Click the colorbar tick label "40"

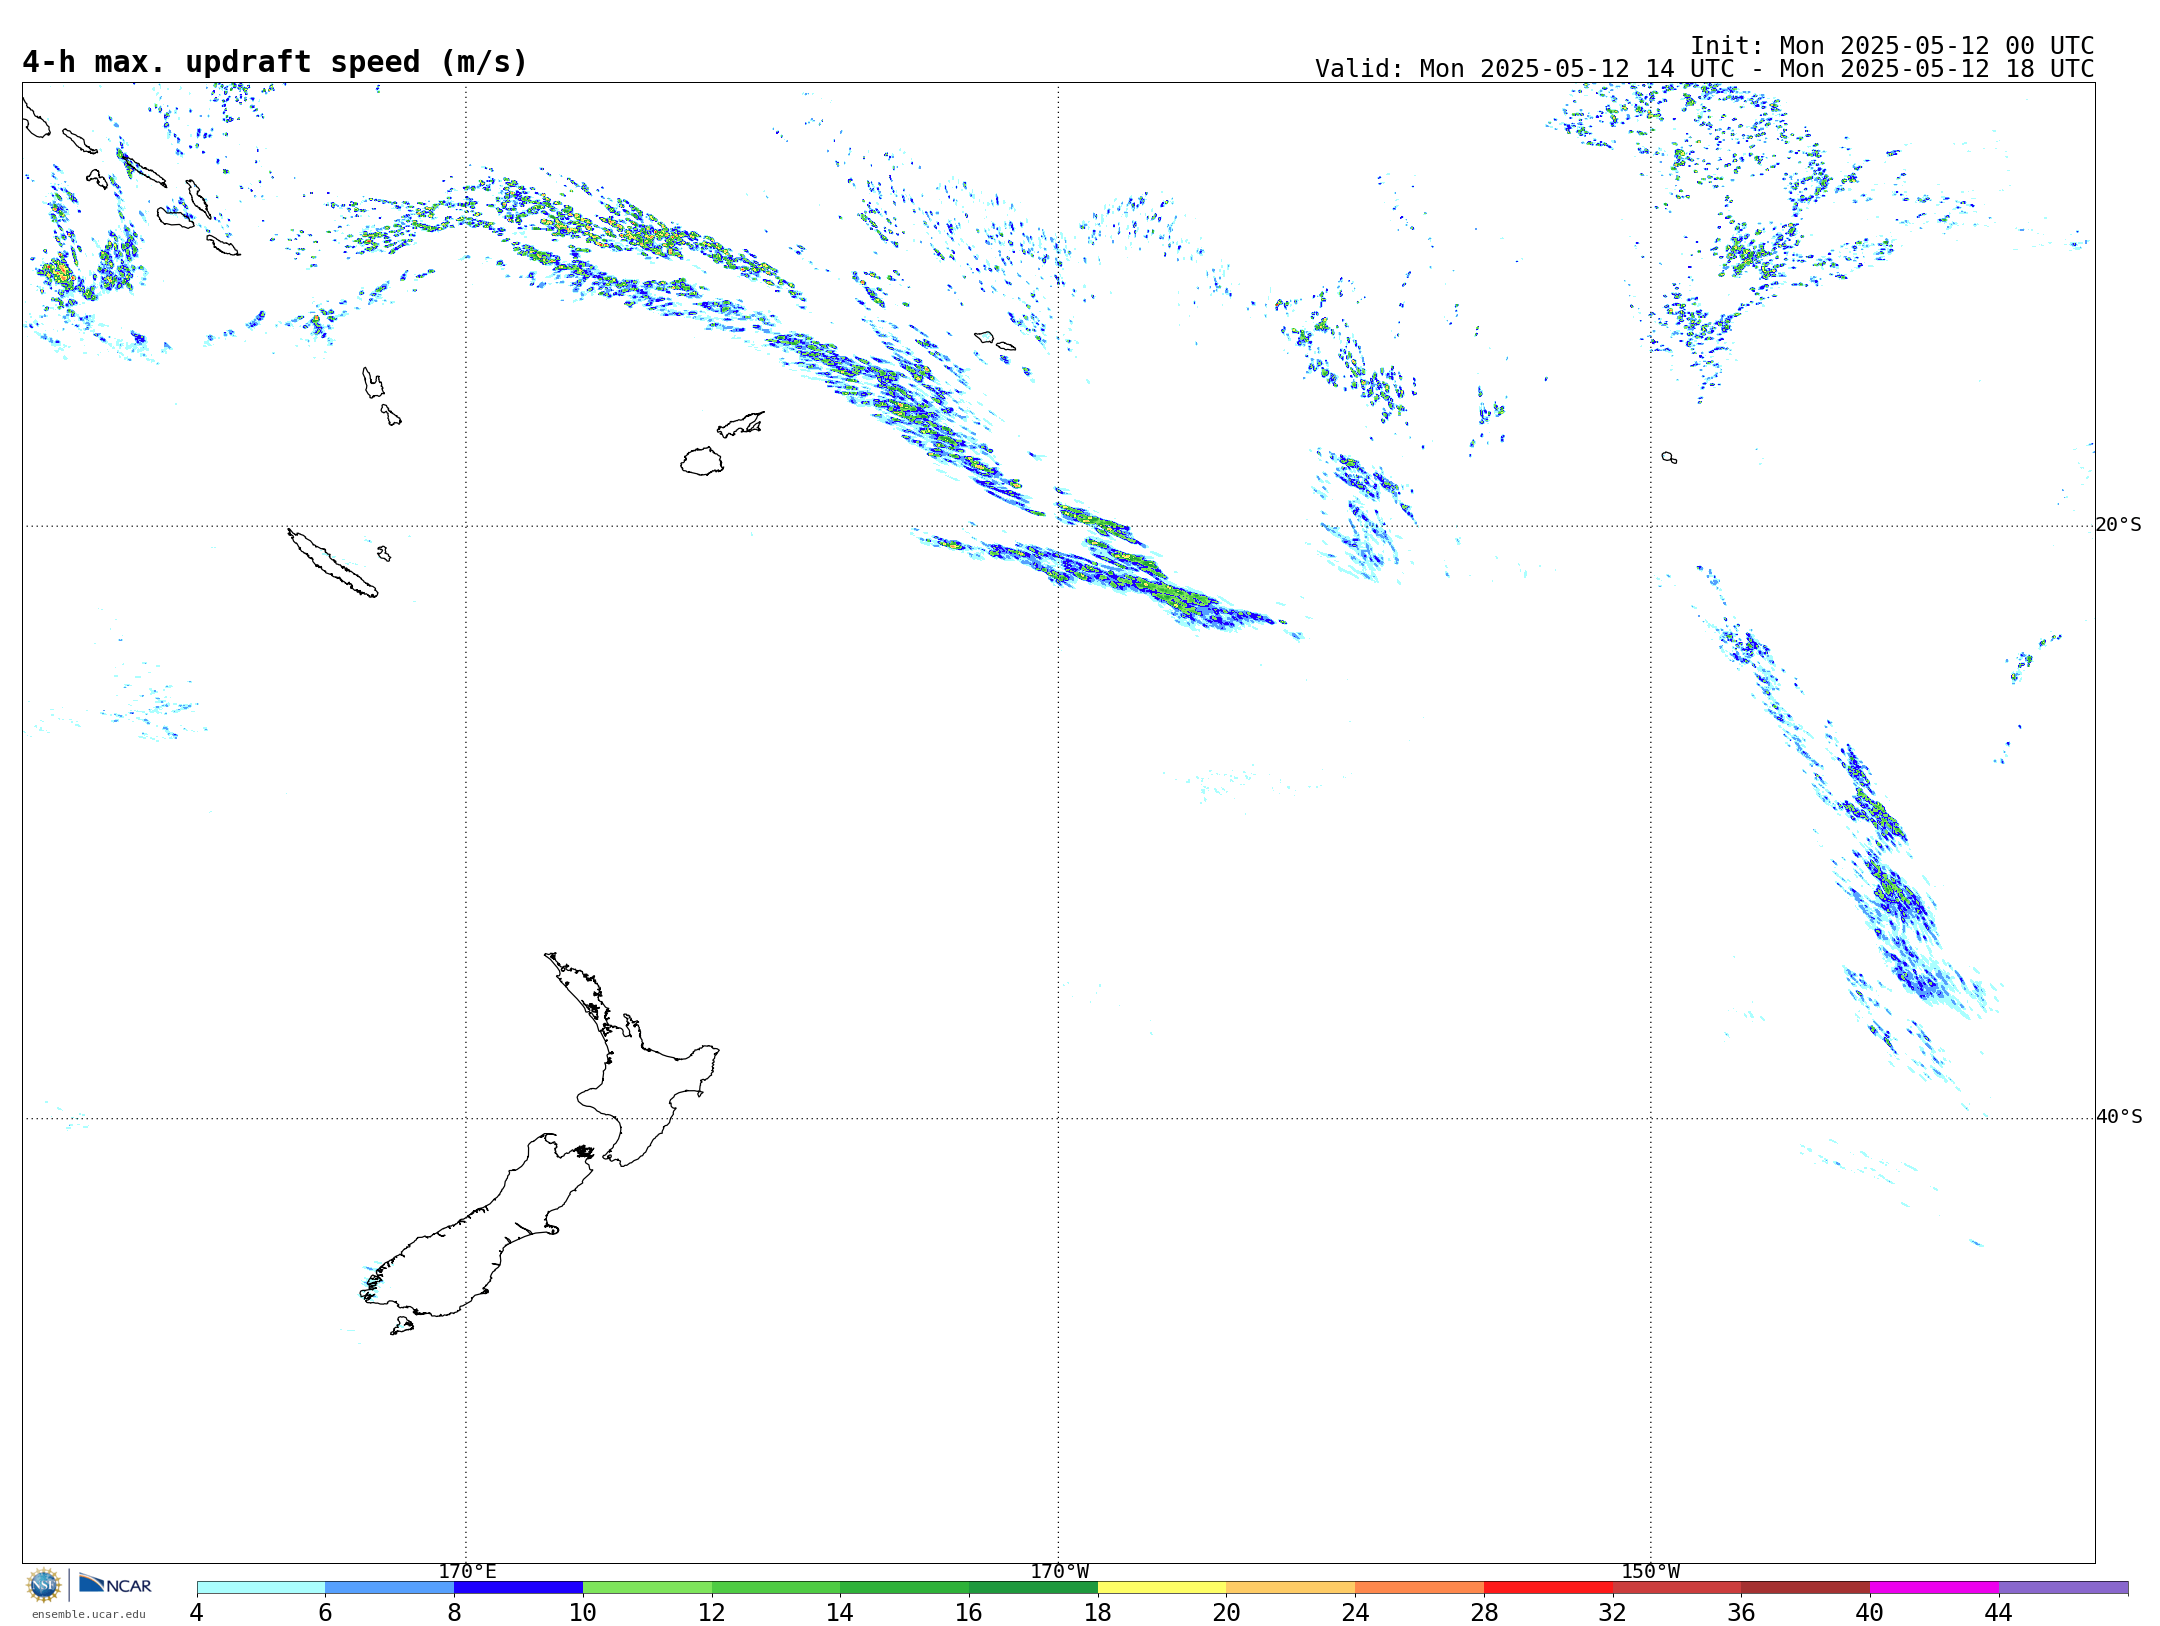pyautogui.click(x=1870, y=1612)
